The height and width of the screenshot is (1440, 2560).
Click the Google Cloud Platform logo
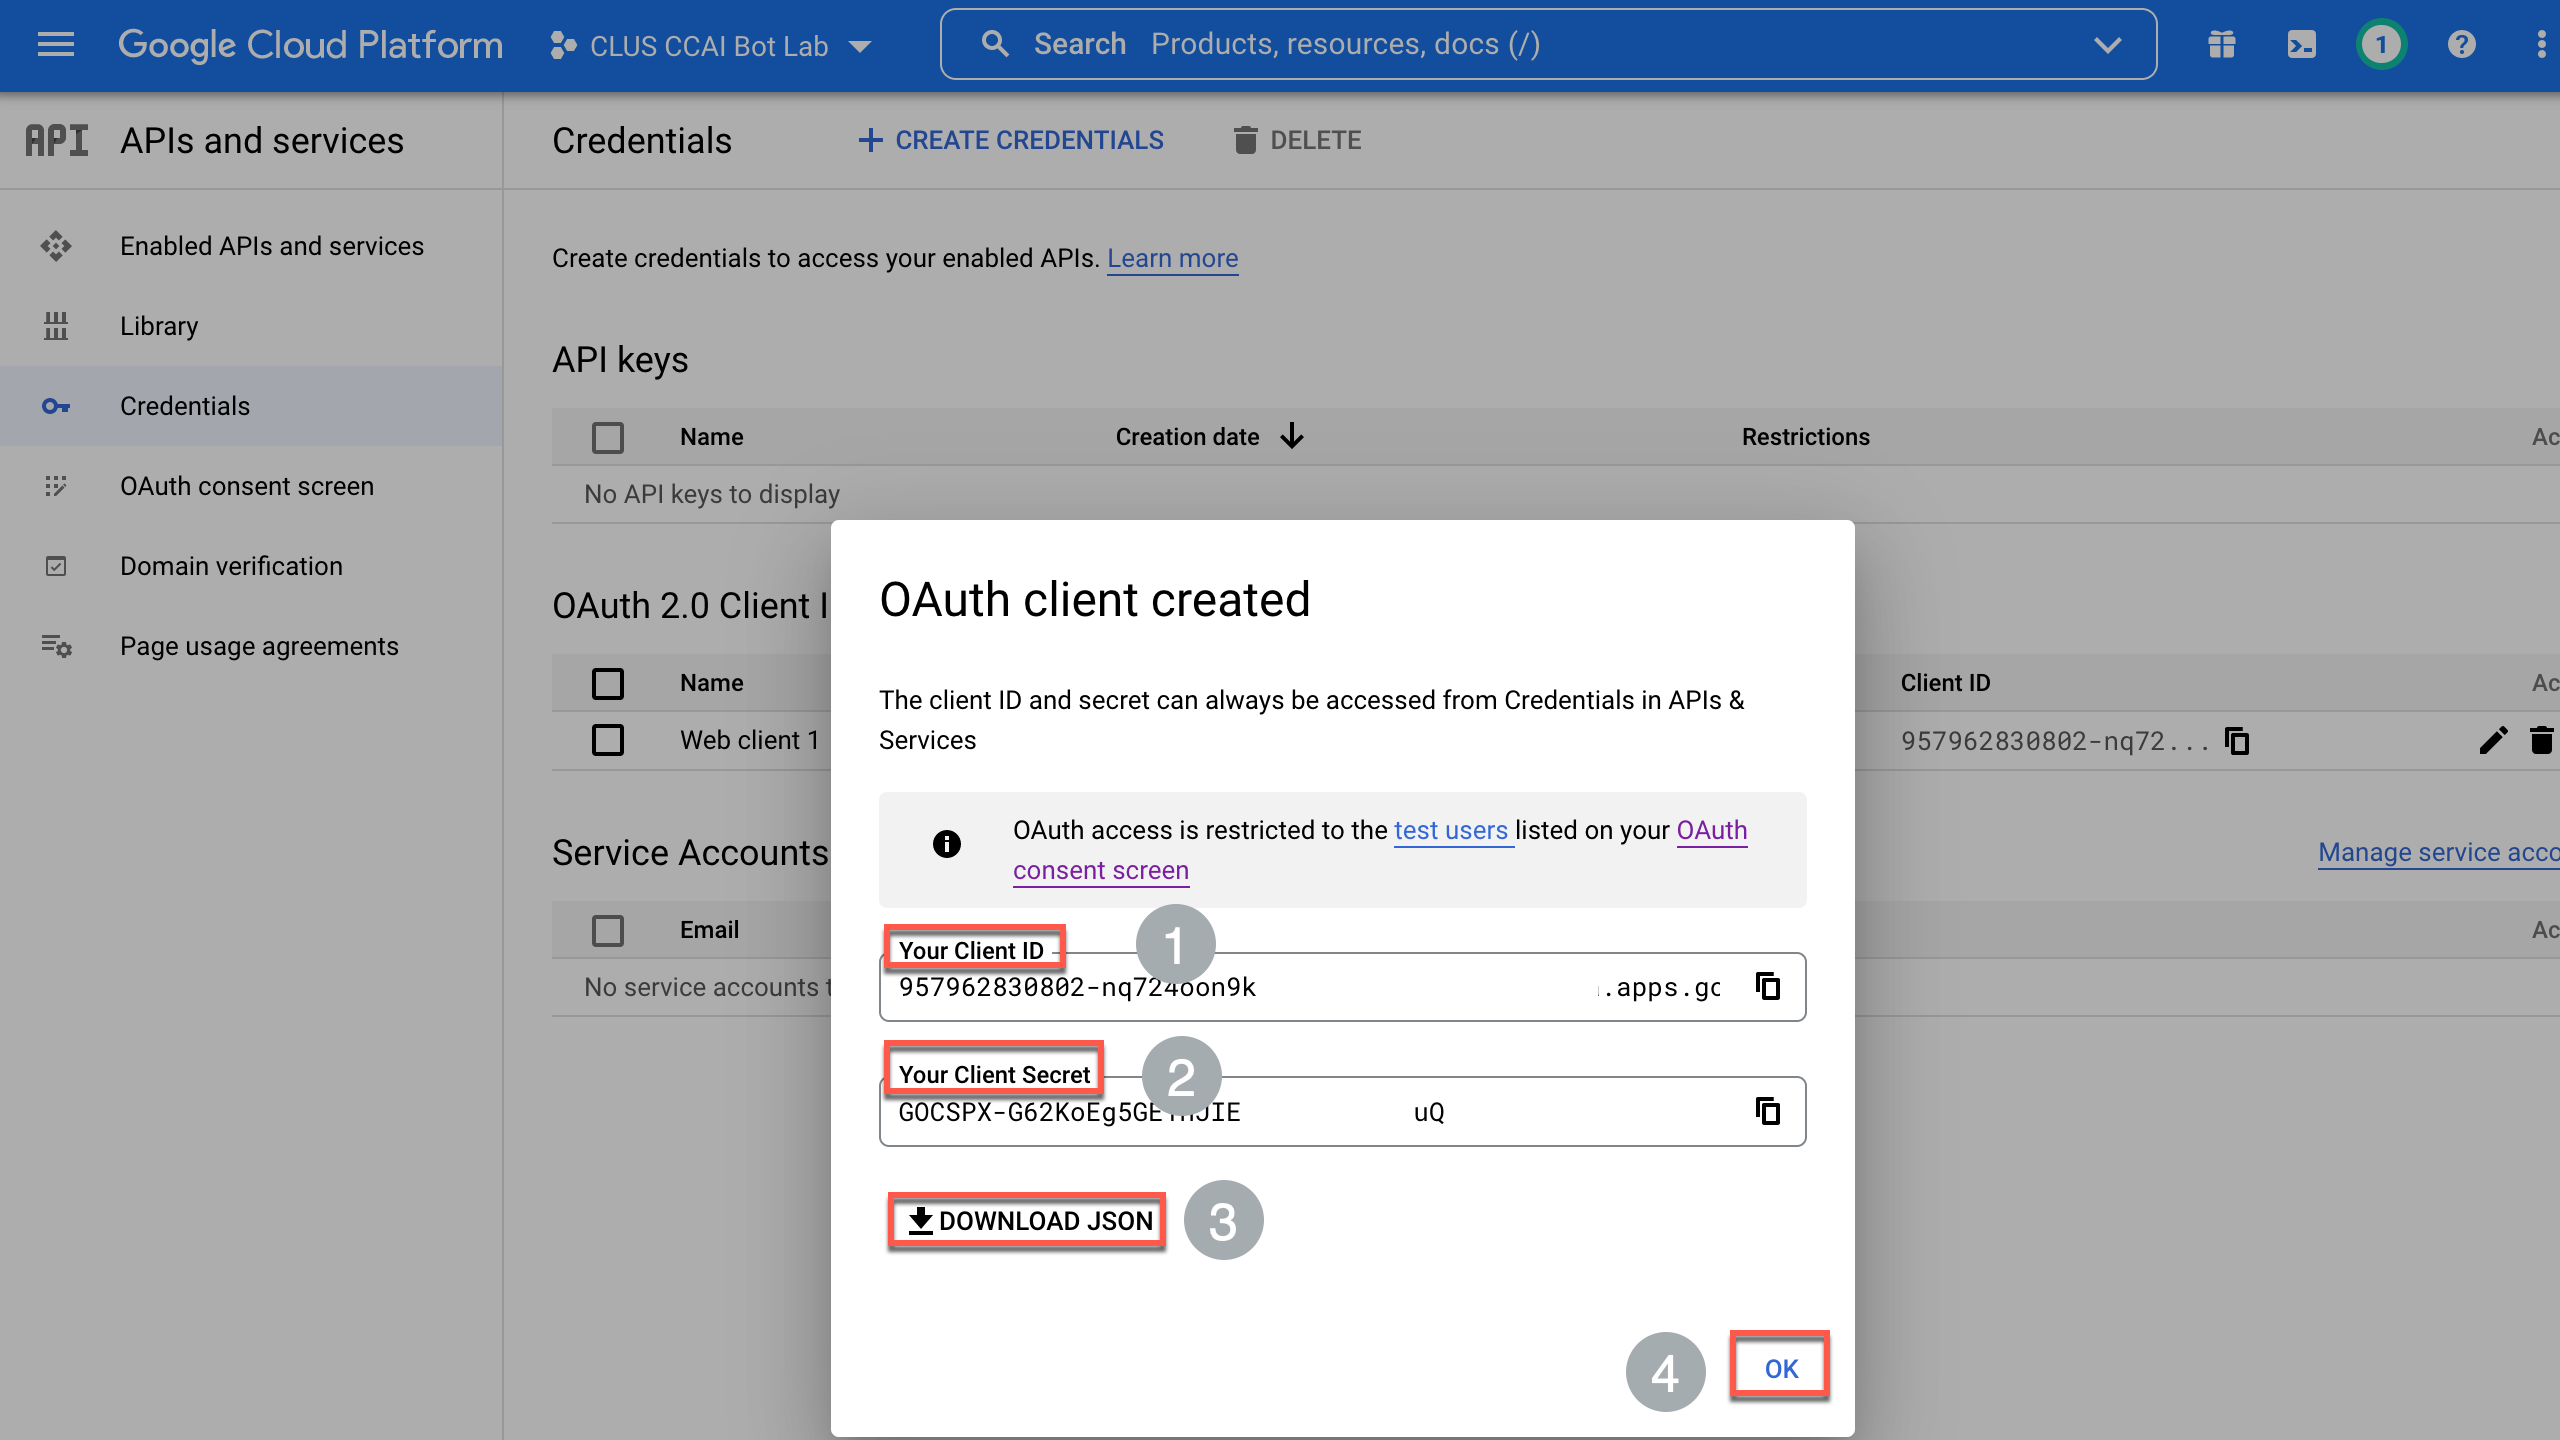310,45
